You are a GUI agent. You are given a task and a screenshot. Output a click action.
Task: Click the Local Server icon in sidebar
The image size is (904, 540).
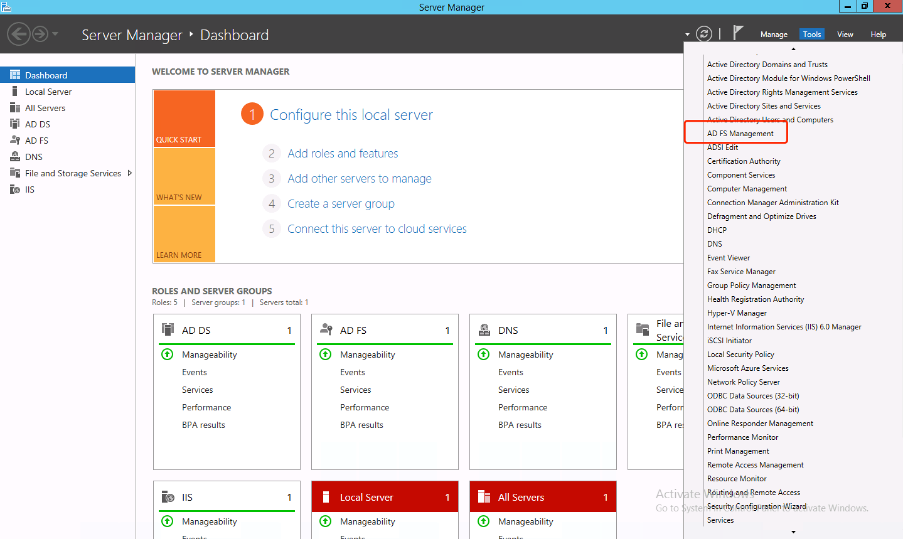(x=14, y=92)
